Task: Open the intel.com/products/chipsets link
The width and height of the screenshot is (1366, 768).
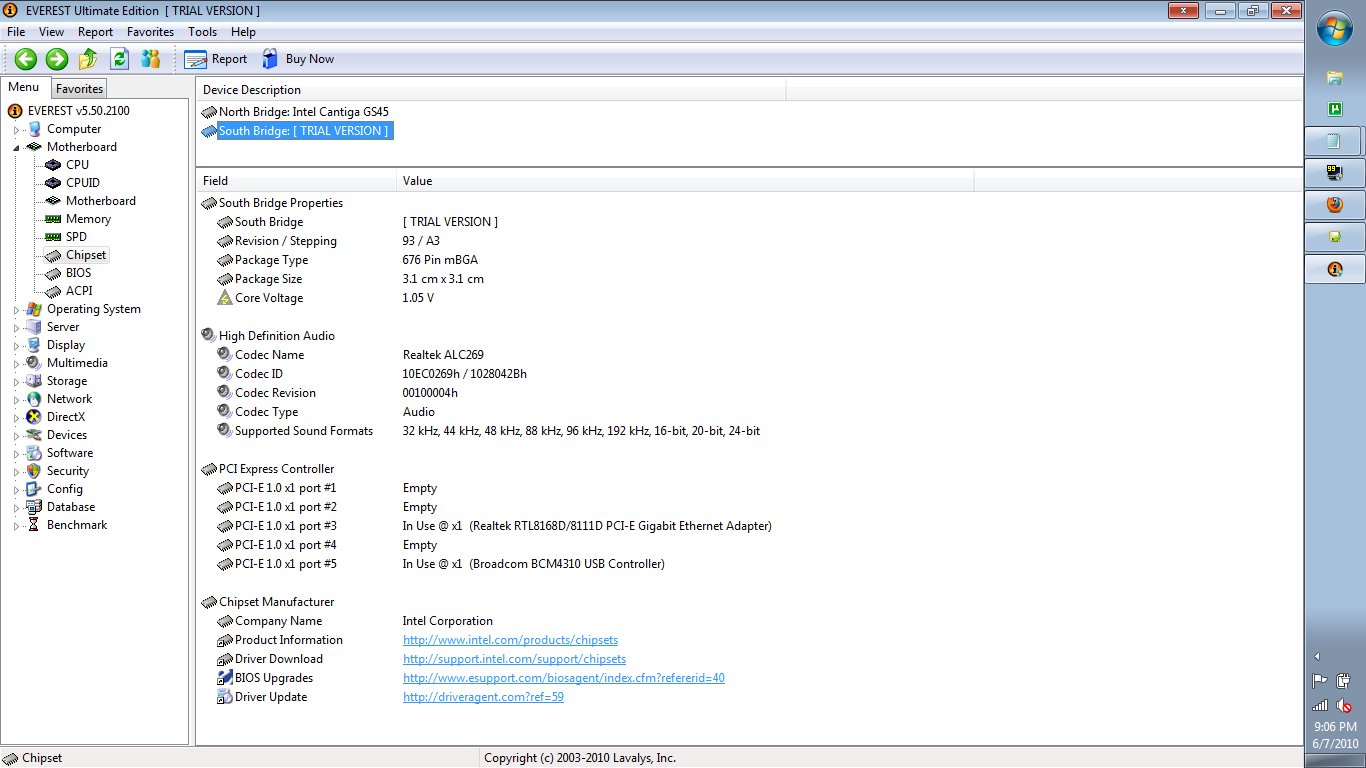Action: point(510,640)
